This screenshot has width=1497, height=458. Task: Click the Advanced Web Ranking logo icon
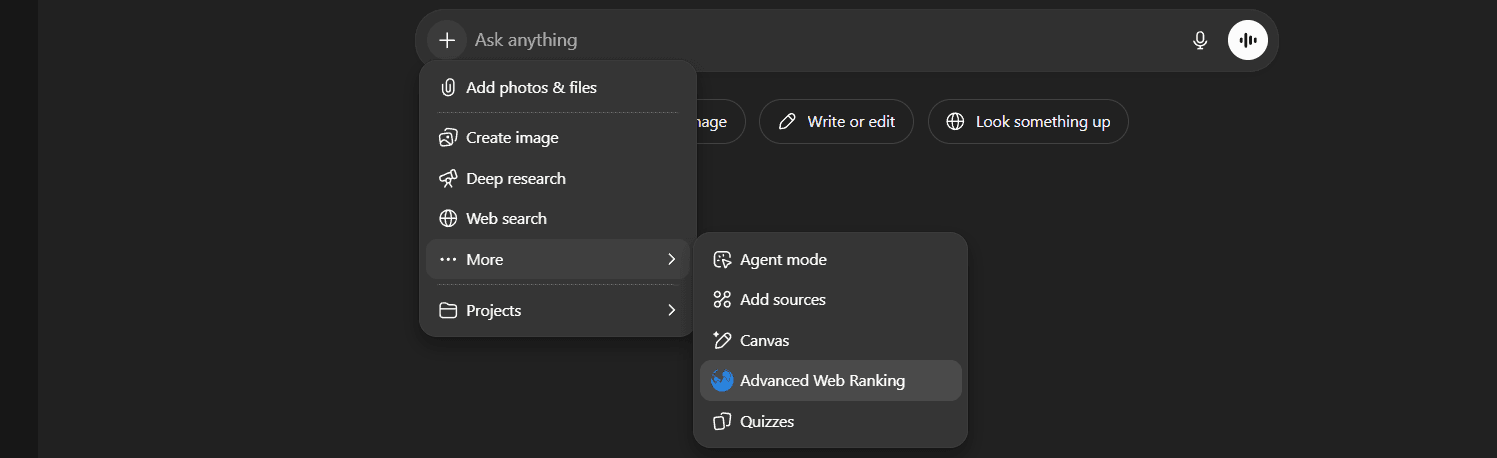(722, 380)
